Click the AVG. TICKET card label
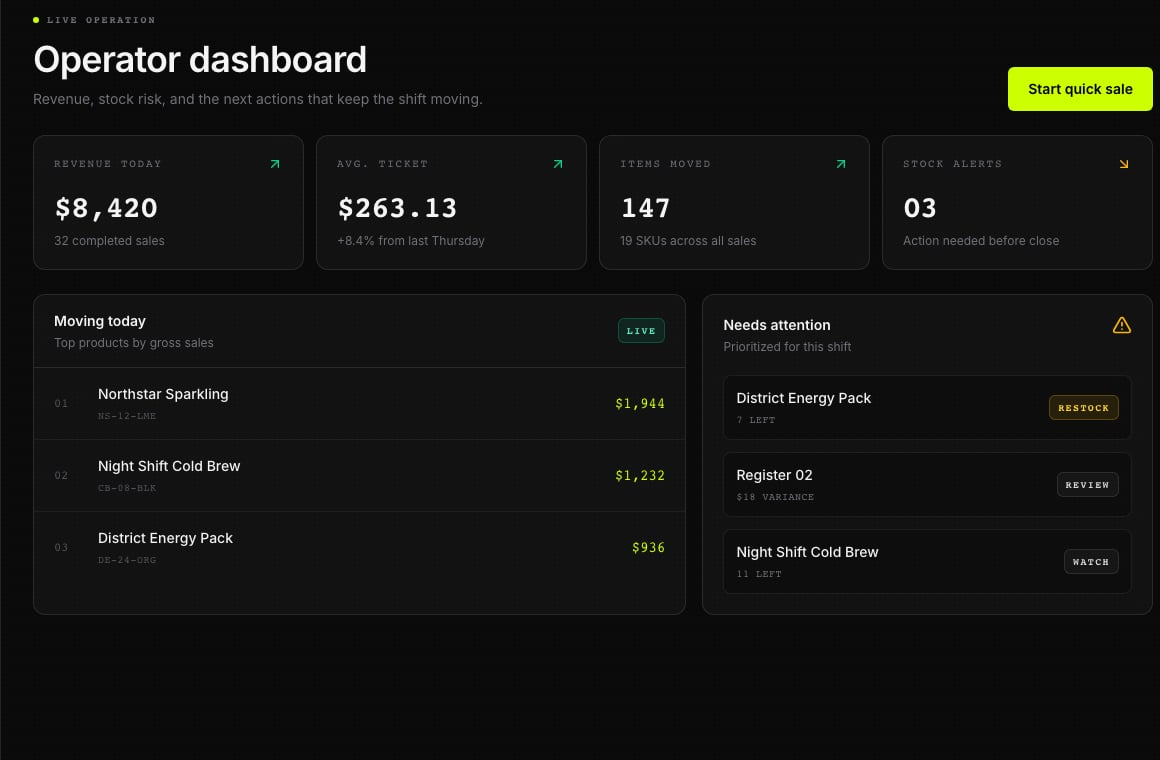1160x760 pixels. point(382,164)
